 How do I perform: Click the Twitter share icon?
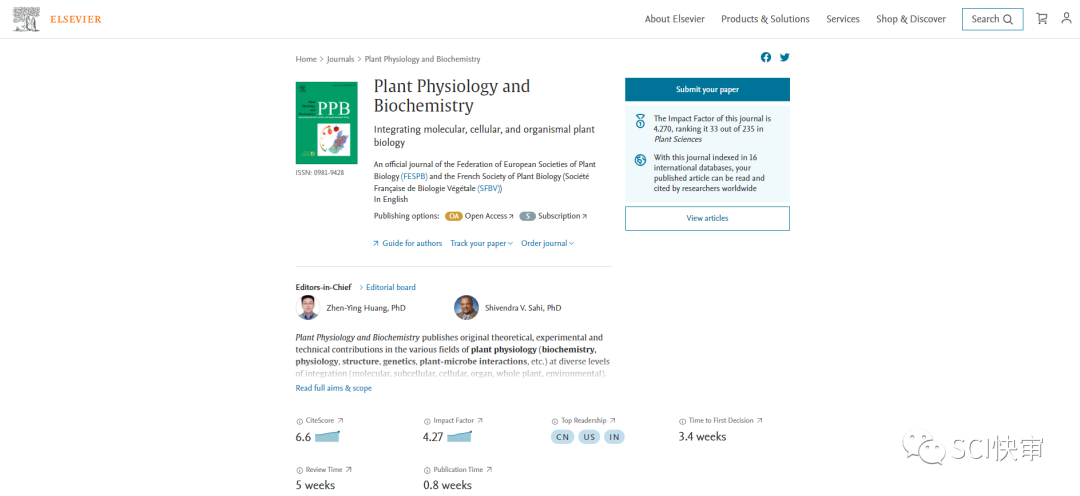tap(785, 57)
